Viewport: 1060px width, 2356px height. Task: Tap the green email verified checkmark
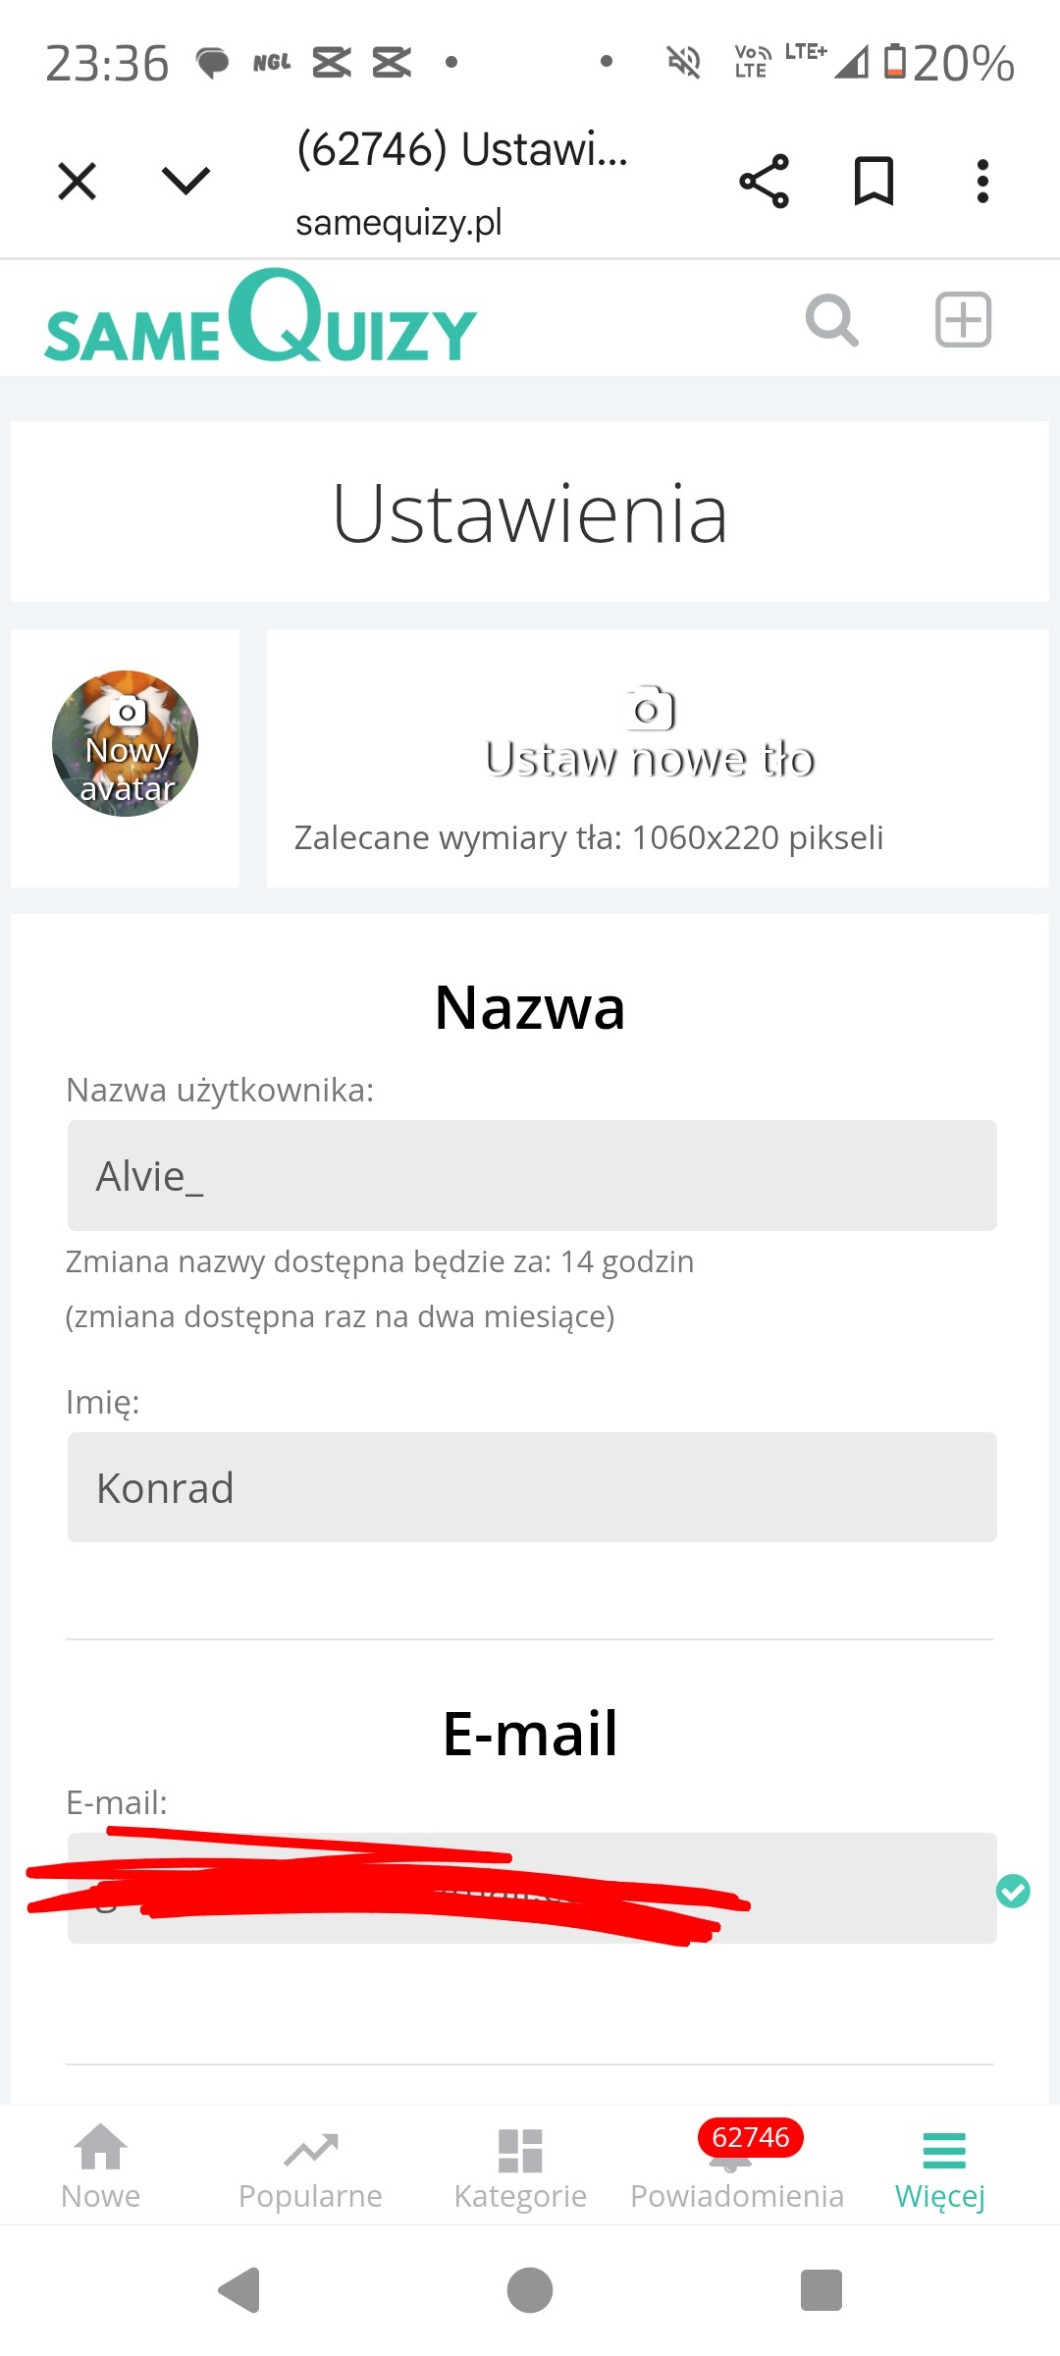point(1012,1890)
